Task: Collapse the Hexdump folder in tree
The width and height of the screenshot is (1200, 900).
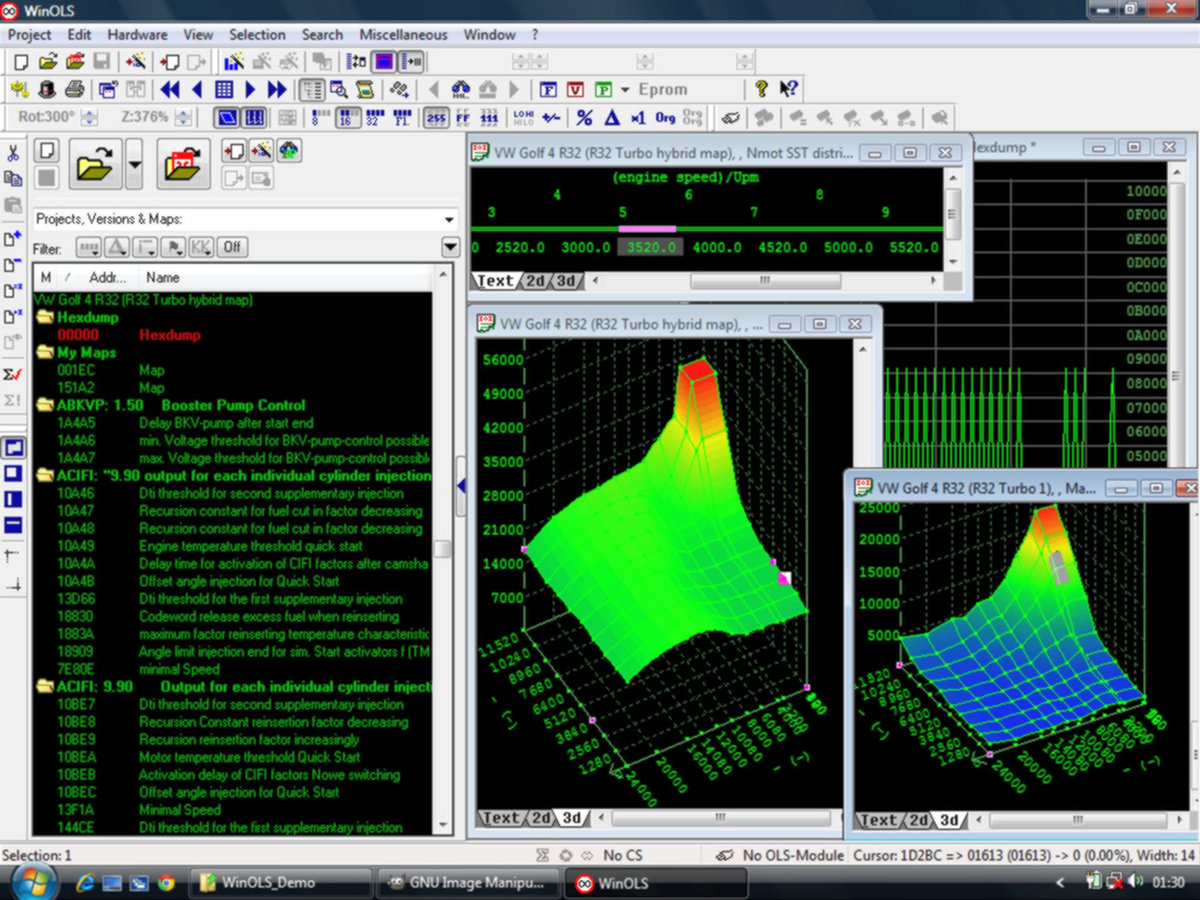Action: [x=45, y=317]
